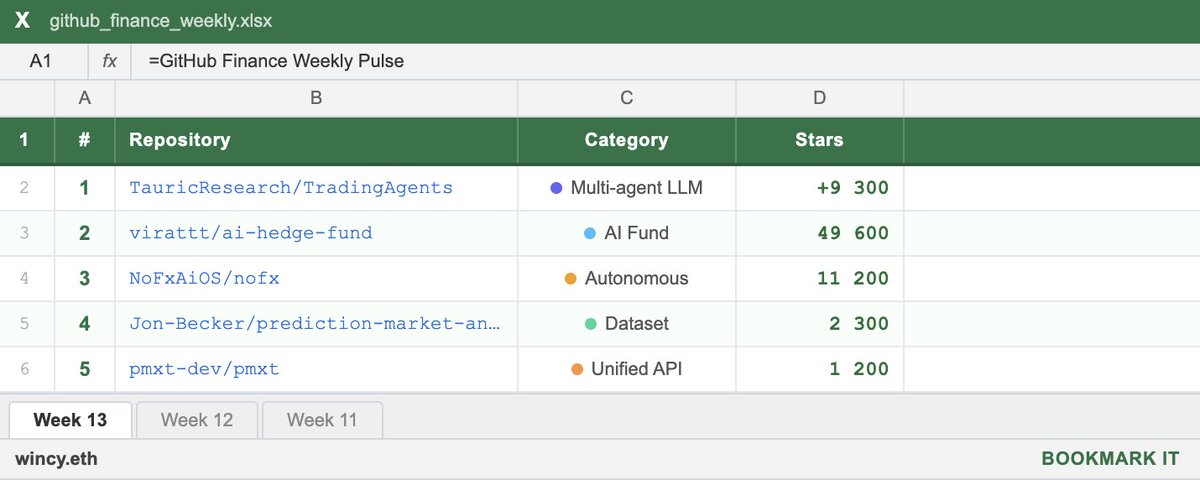Click the fx function icon

(110, 61)
